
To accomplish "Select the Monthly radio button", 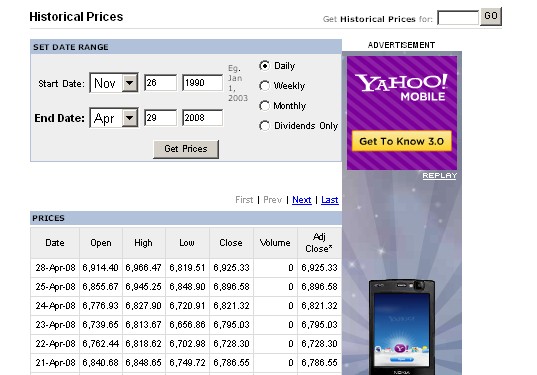I will 264,106.
